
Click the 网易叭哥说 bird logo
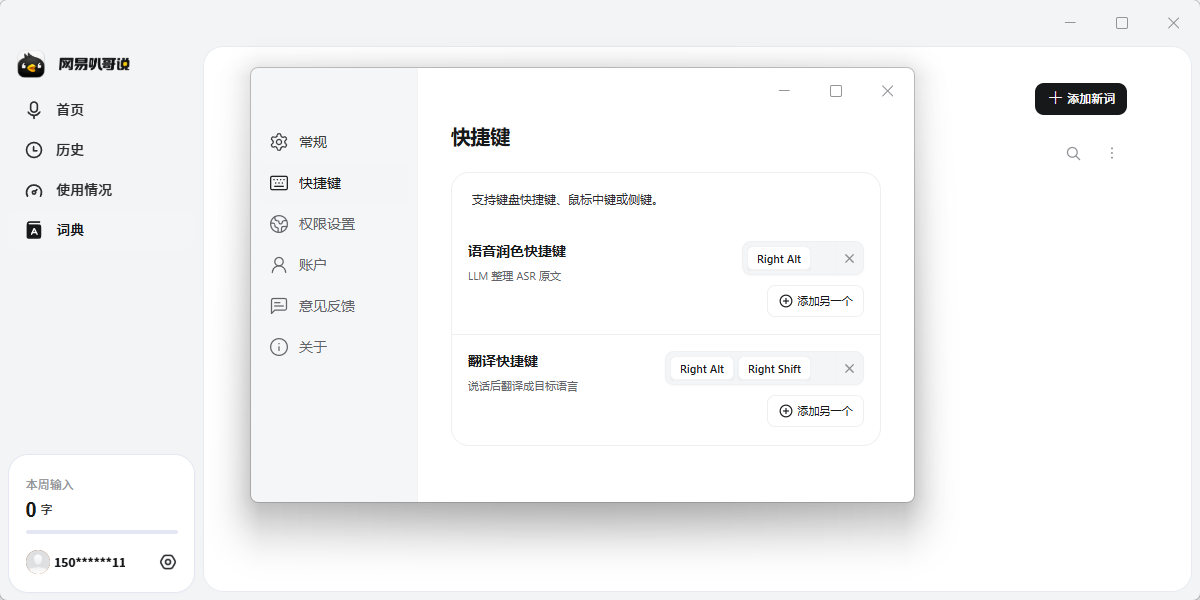pyautogui.click(x=32, y=65)
